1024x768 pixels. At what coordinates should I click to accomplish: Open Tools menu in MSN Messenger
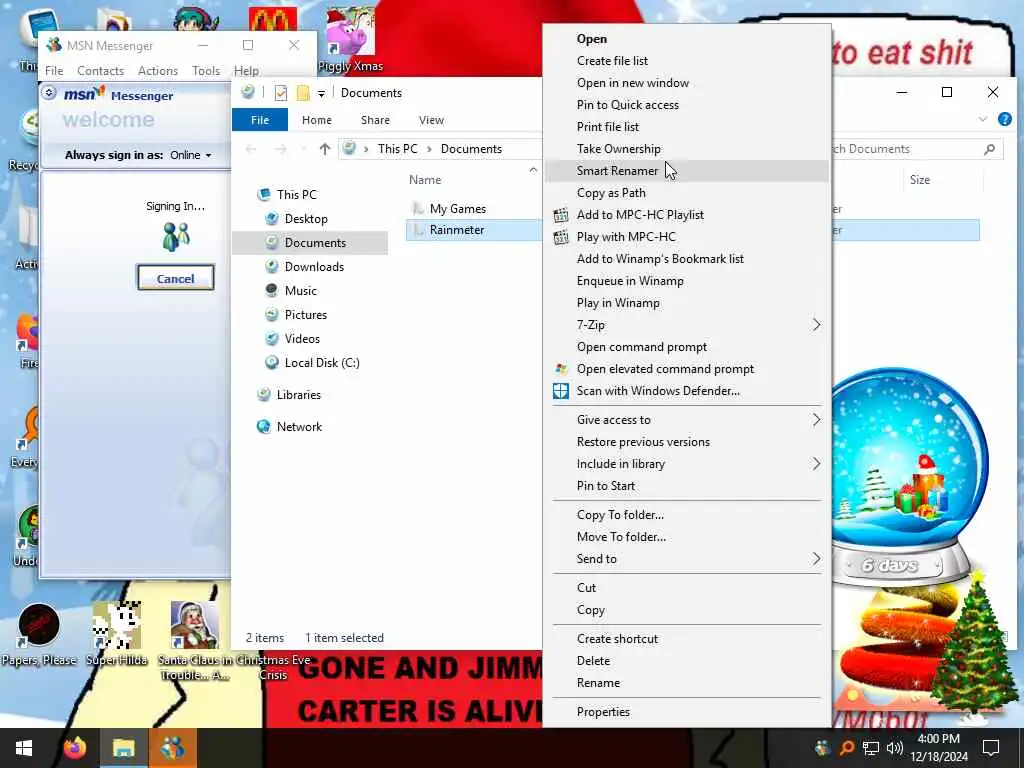click(x=206, y=71)
